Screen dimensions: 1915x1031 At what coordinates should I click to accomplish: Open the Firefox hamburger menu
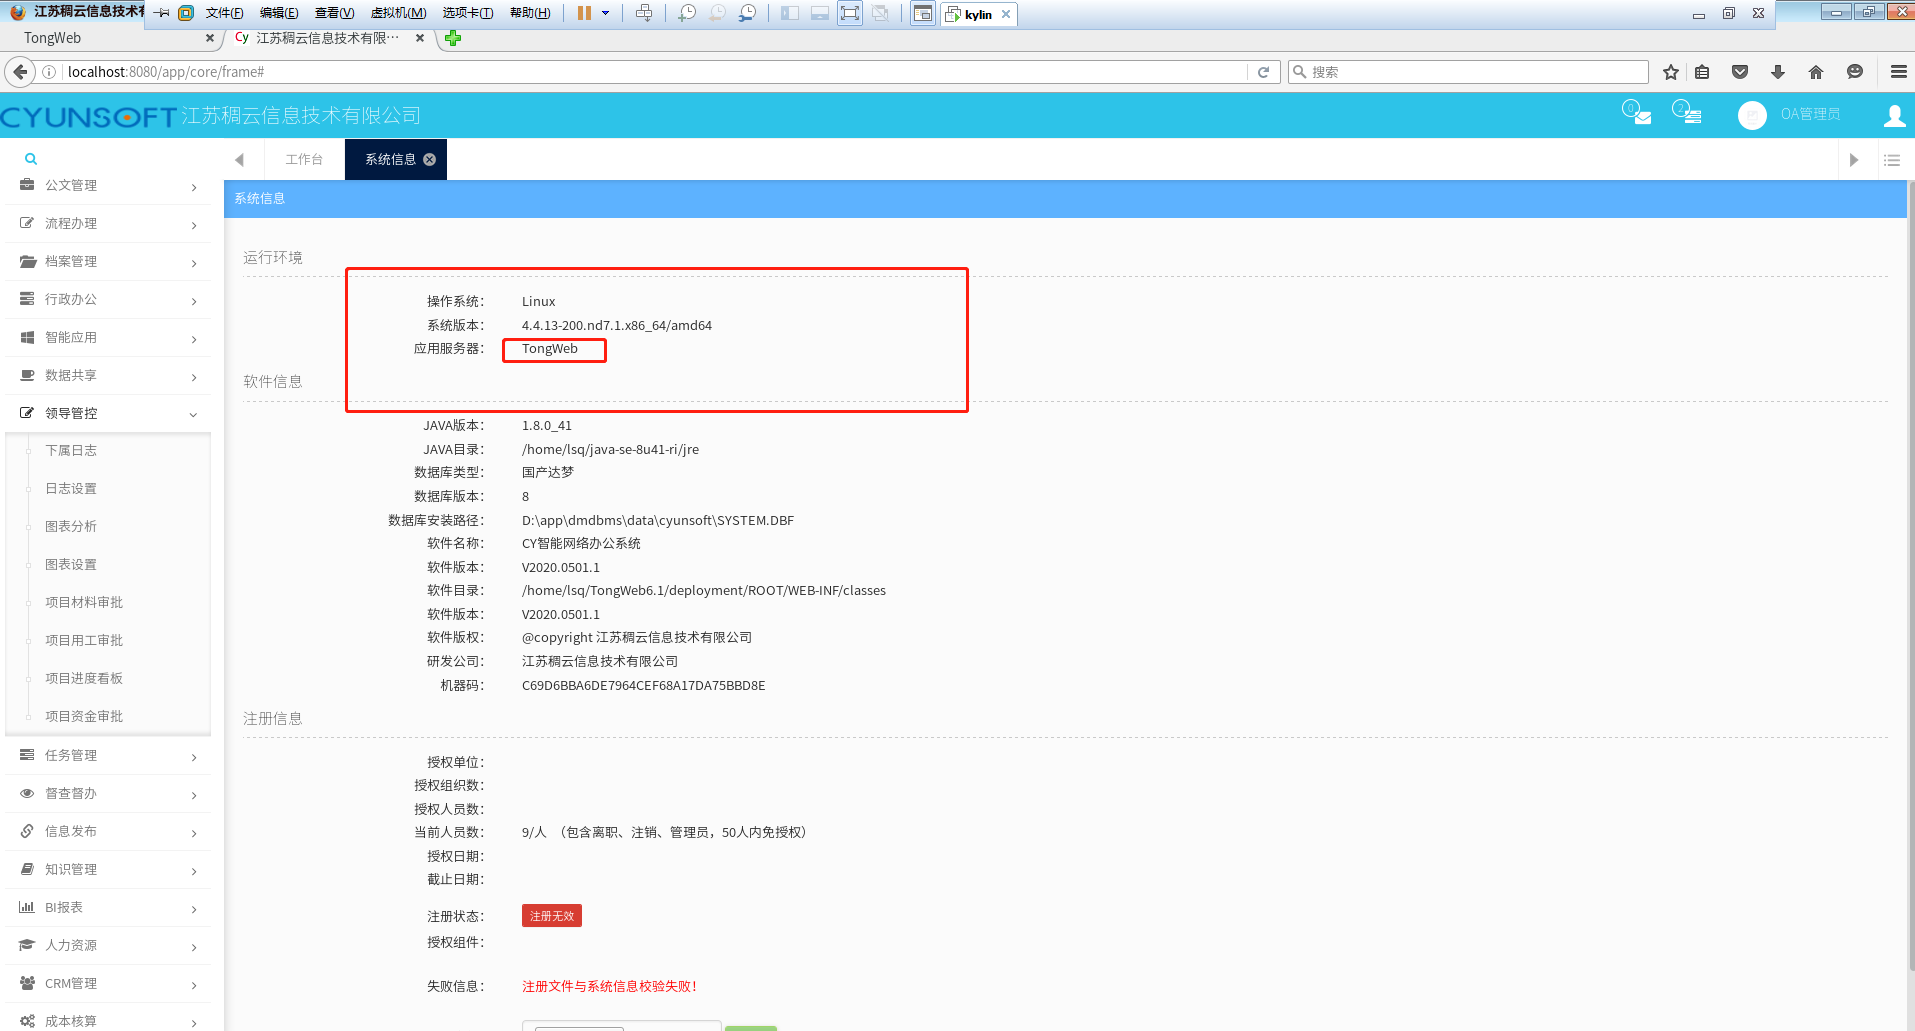point(1898,72)
